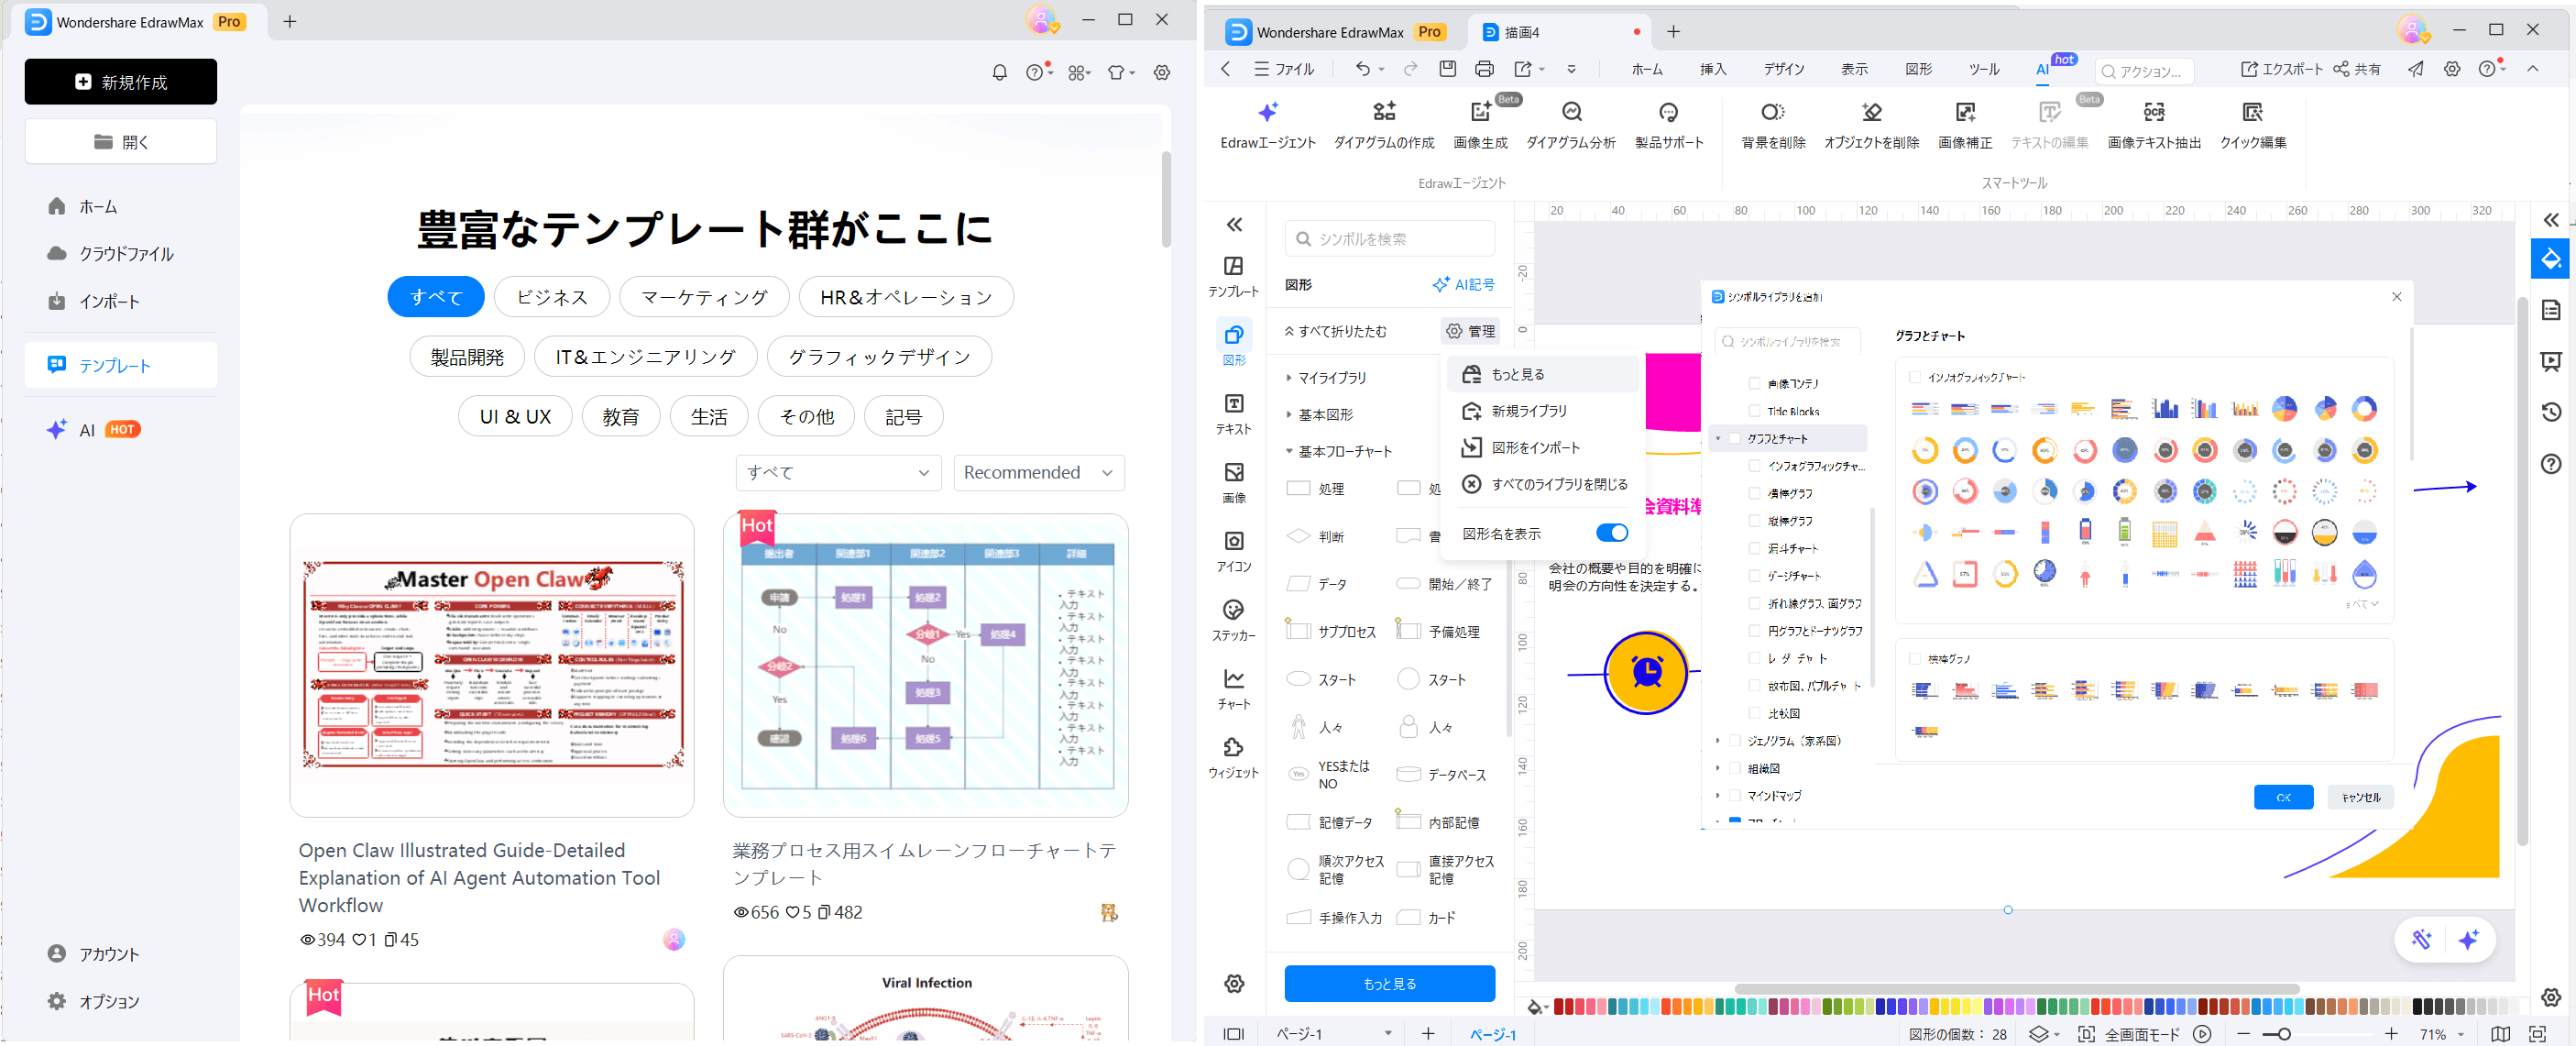
Task: Open the Recommended sort dropdown
Action: (1039, 472)
